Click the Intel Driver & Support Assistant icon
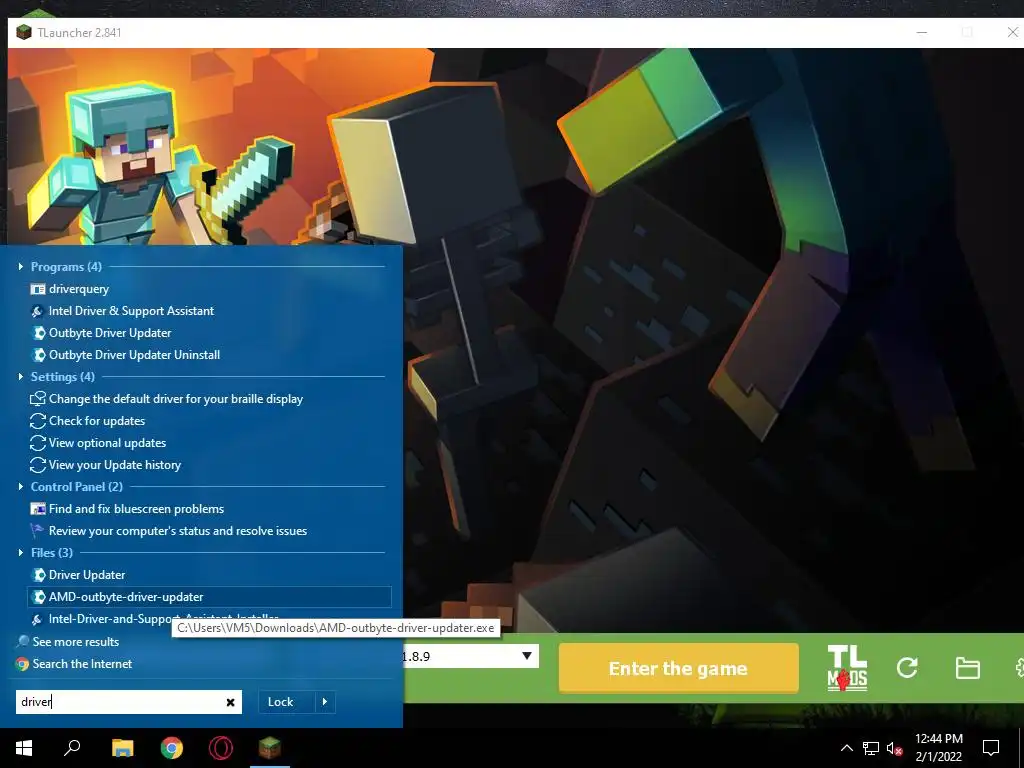The height and width of the screenshot is (768, 1024). coord(38,311)
